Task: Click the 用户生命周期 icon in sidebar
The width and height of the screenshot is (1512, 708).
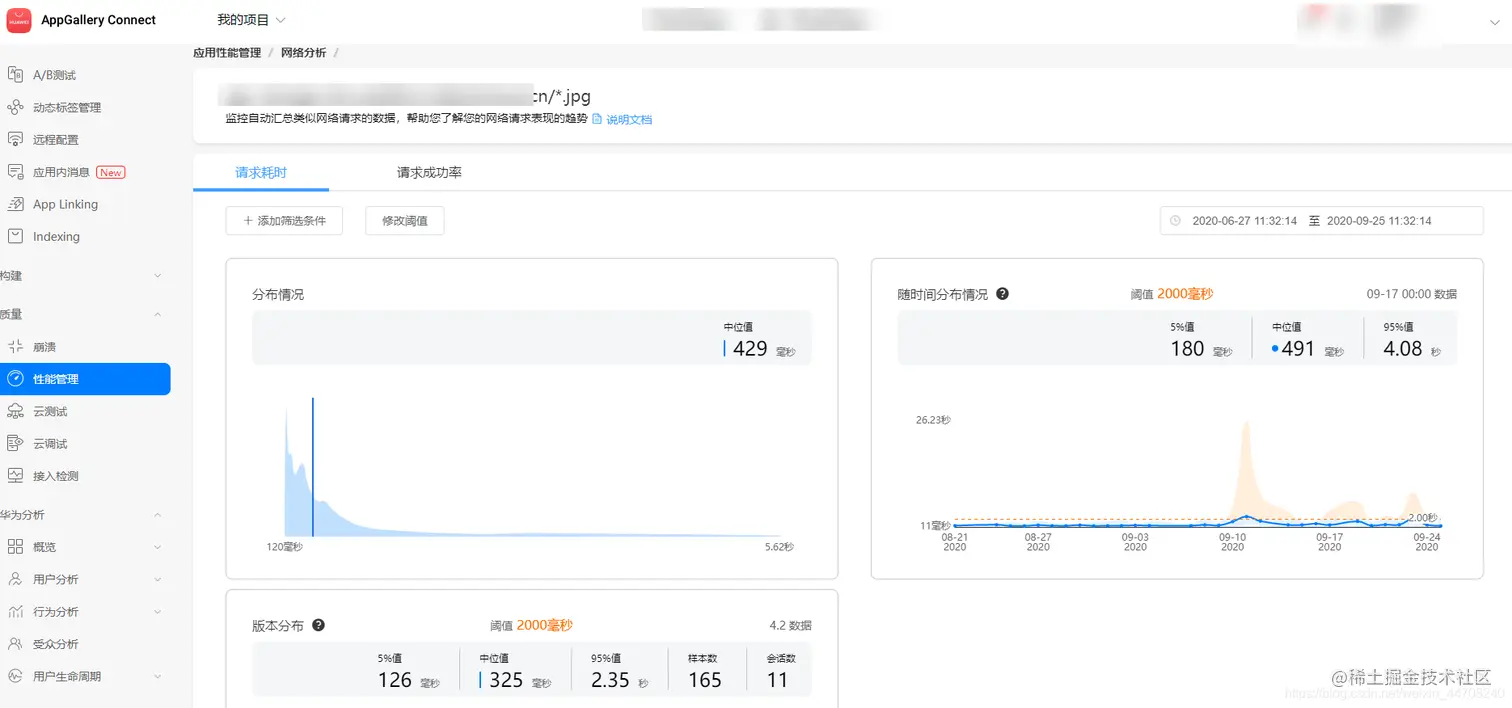Action: [x=15, y=676]
